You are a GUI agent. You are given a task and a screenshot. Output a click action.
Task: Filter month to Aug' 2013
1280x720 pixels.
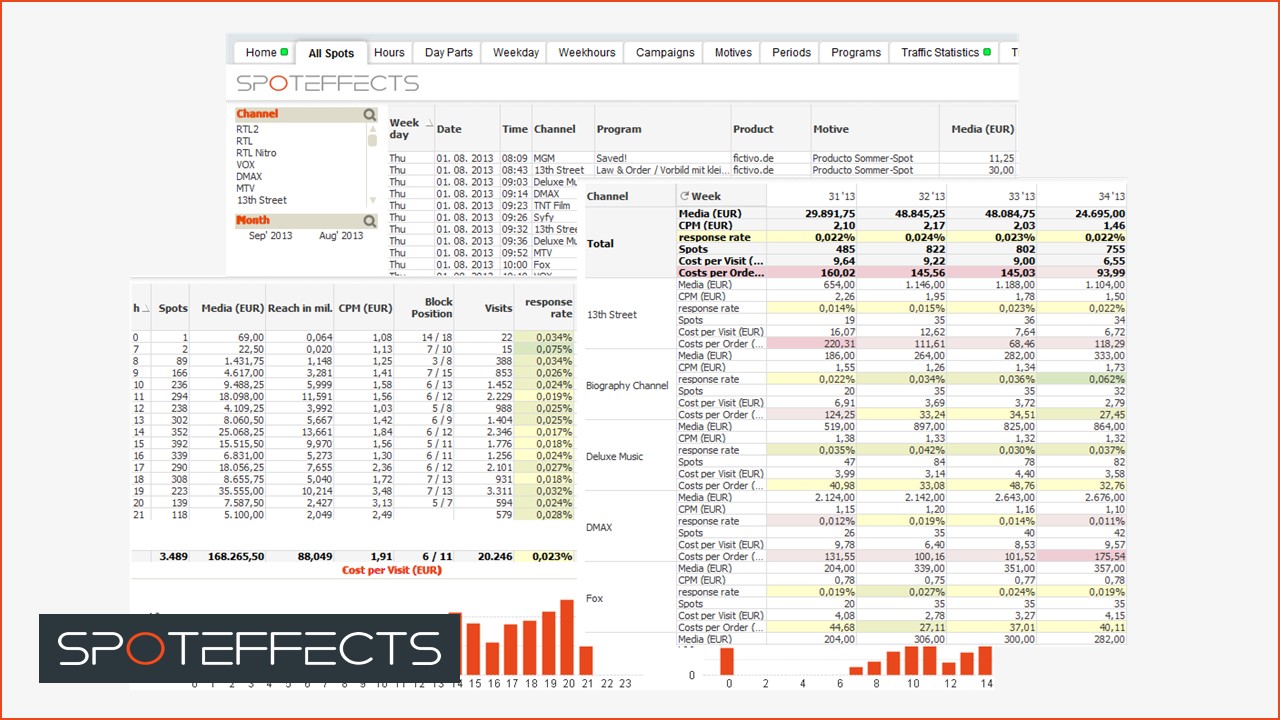341,236
